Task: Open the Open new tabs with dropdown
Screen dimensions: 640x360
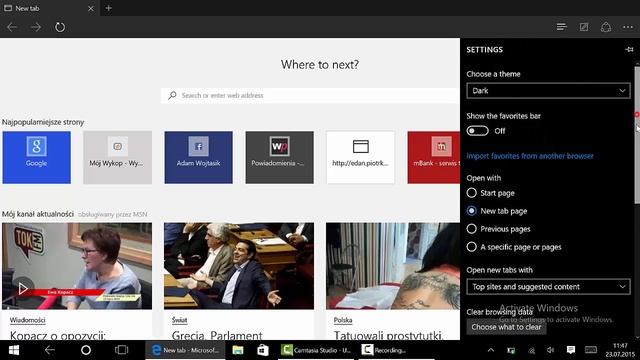Action: 548,287
